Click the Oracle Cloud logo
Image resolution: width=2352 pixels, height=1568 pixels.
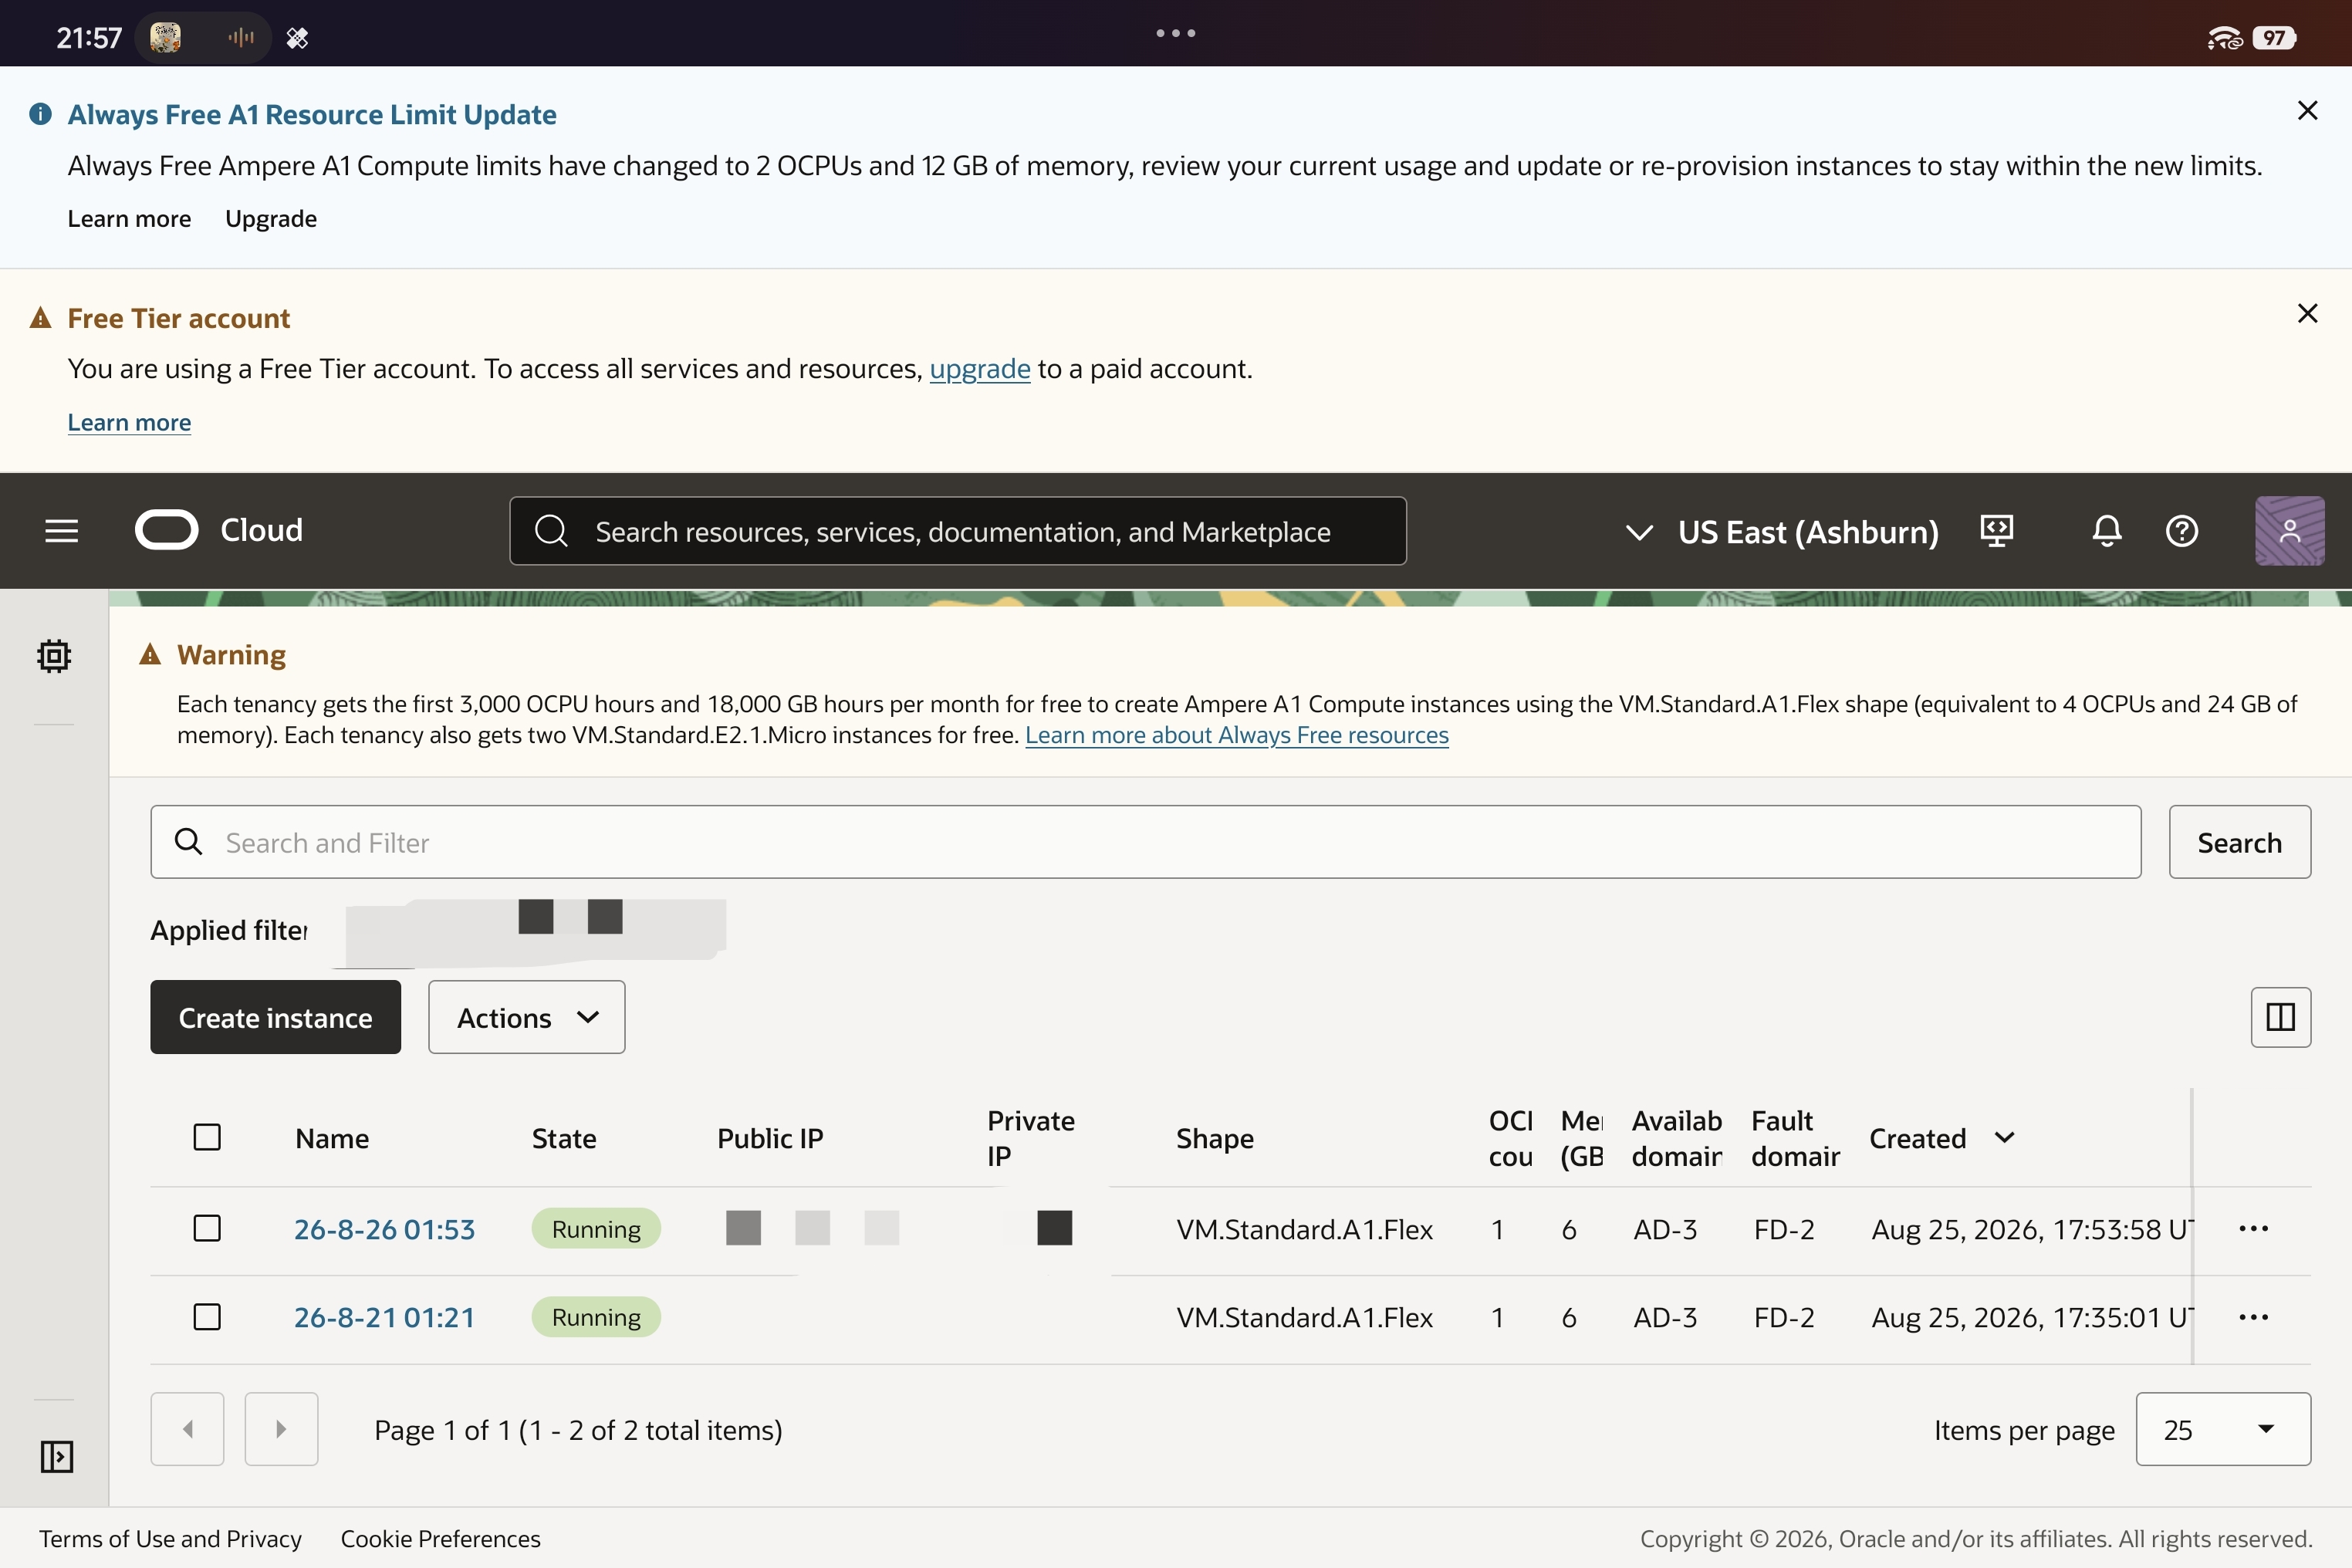pyautogui.click(x=219, y=530)
